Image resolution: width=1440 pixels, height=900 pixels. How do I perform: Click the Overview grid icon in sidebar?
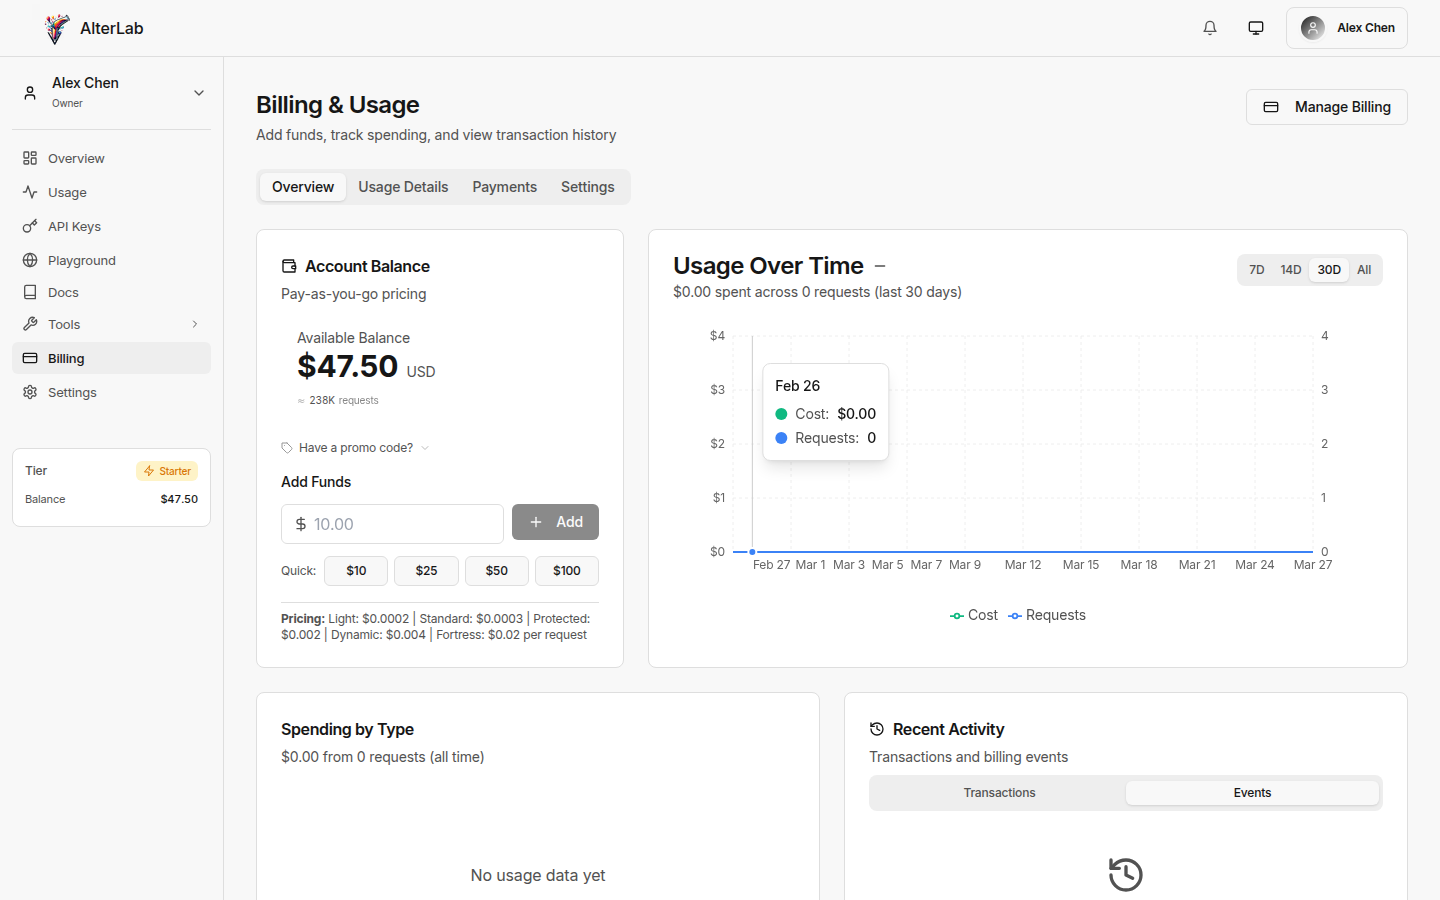[30, 158]
